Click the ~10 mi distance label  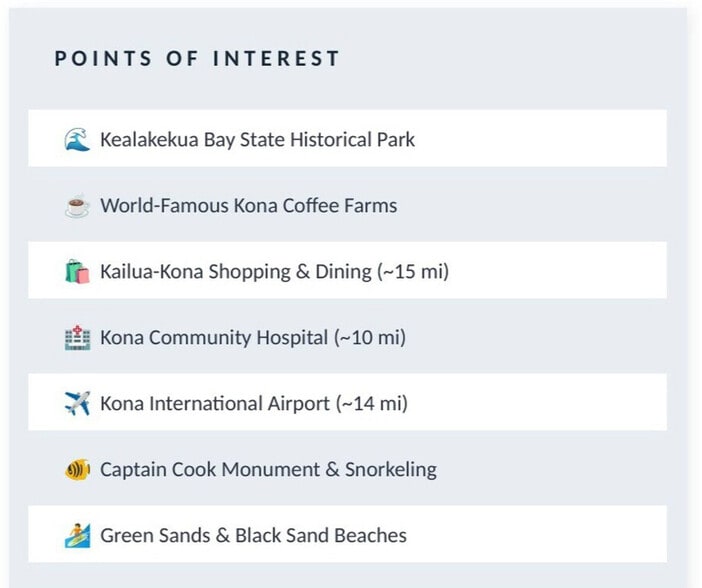(370, 337)
